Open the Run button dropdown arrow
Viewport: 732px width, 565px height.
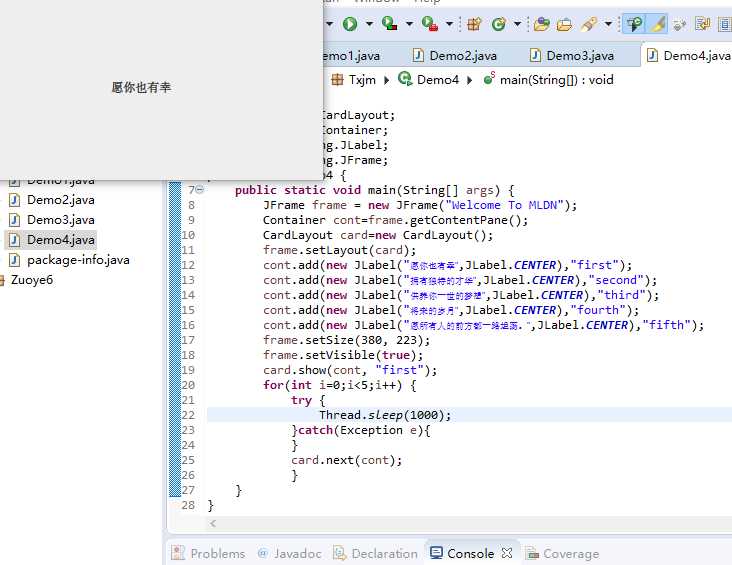click(369, 23)
